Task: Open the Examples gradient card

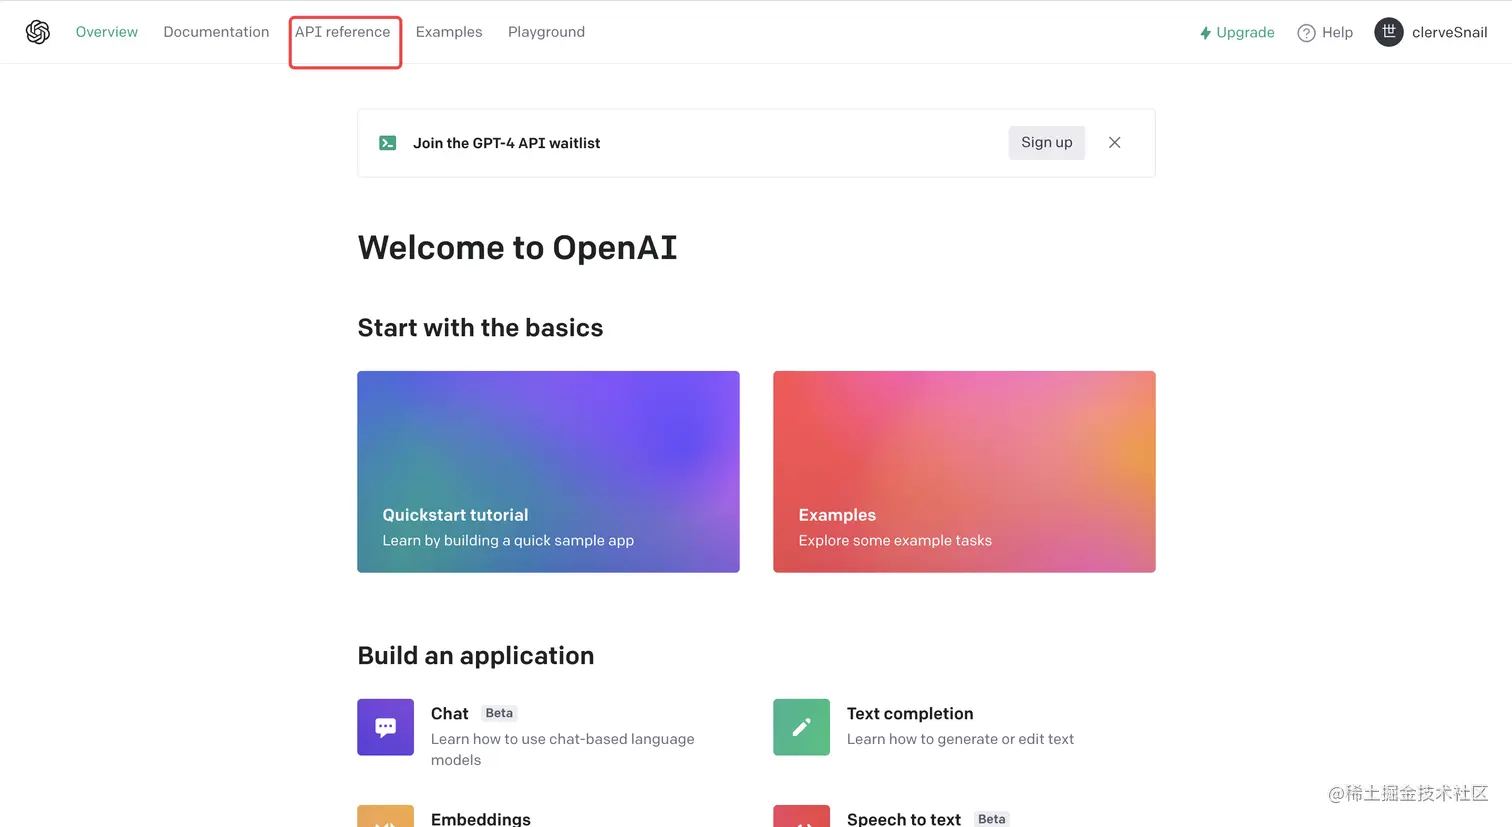Action: (964, 472)
